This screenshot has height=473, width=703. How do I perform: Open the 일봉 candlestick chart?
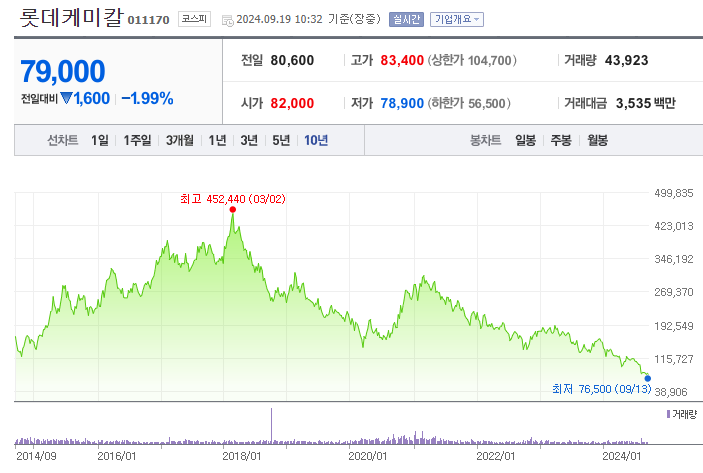point(525,140)
